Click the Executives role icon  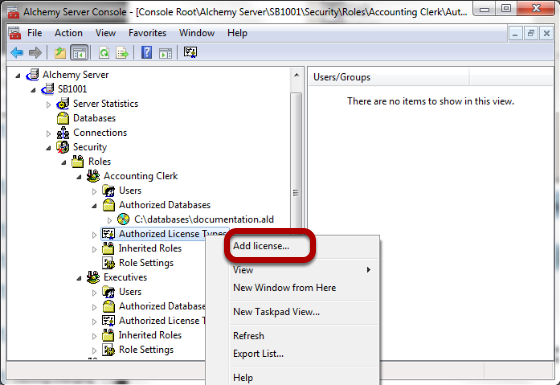[93, 277]
